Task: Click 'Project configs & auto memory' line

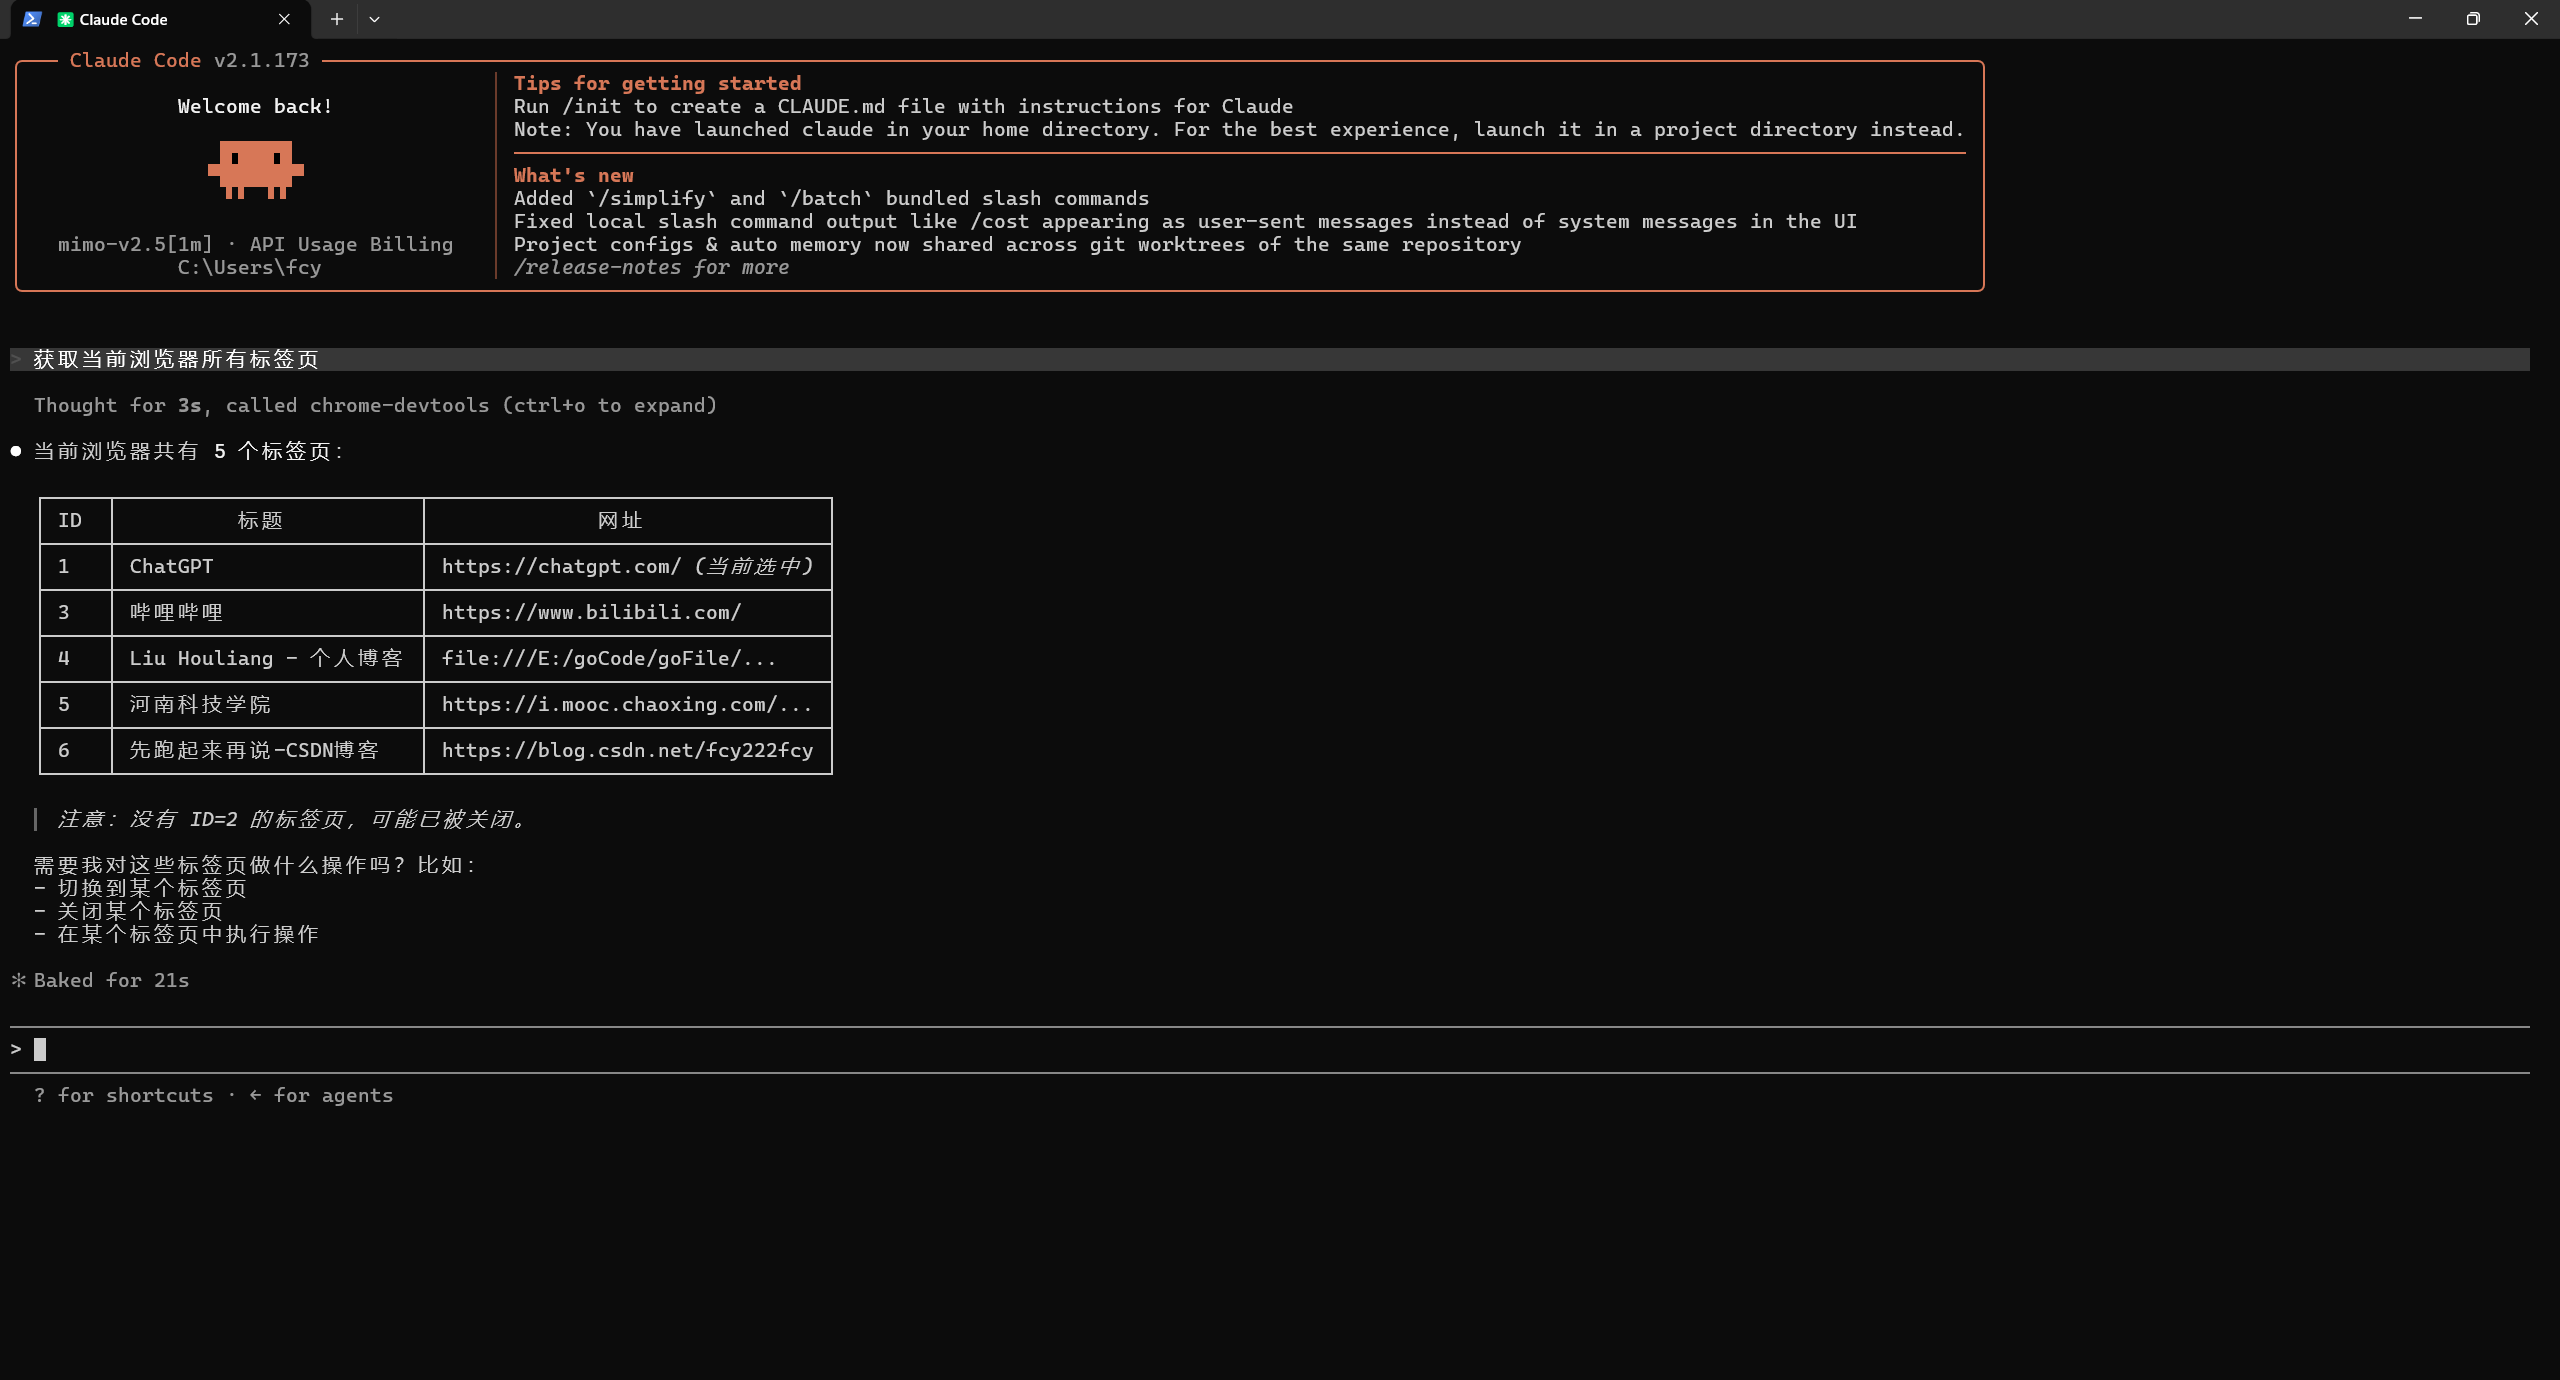Action: [x=1017, y=244]
